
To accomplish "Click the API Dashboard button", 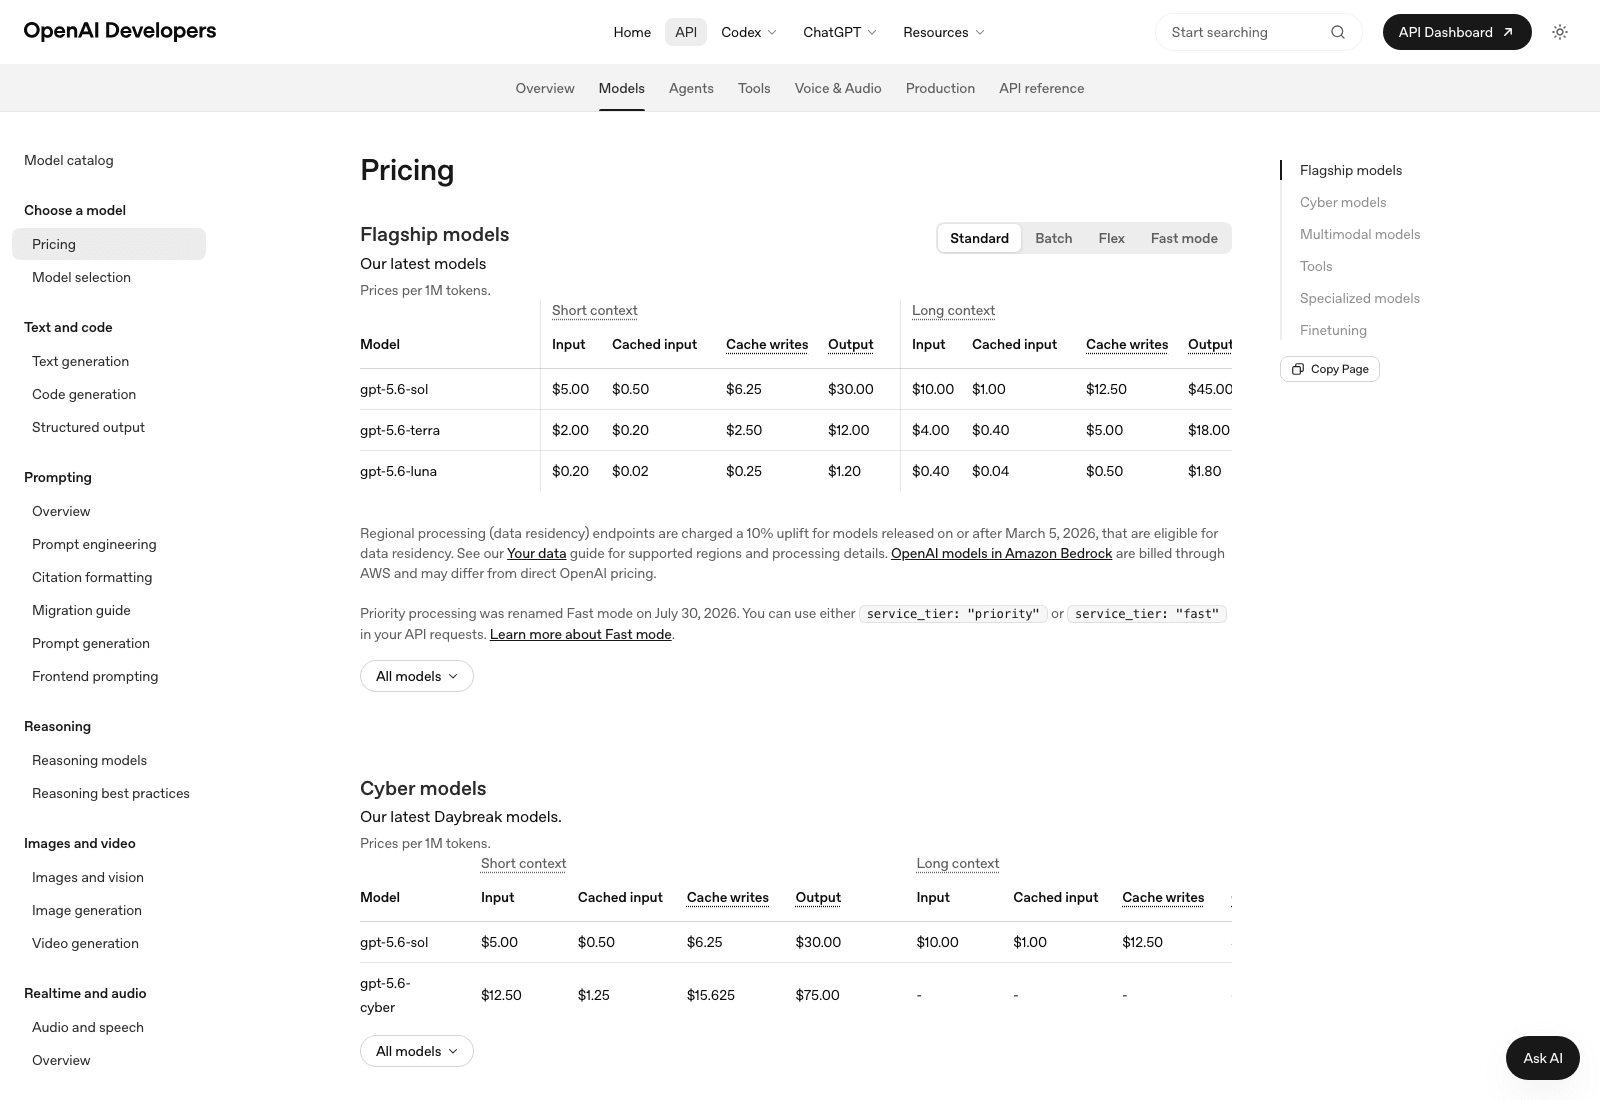I will pos(1457,32).
